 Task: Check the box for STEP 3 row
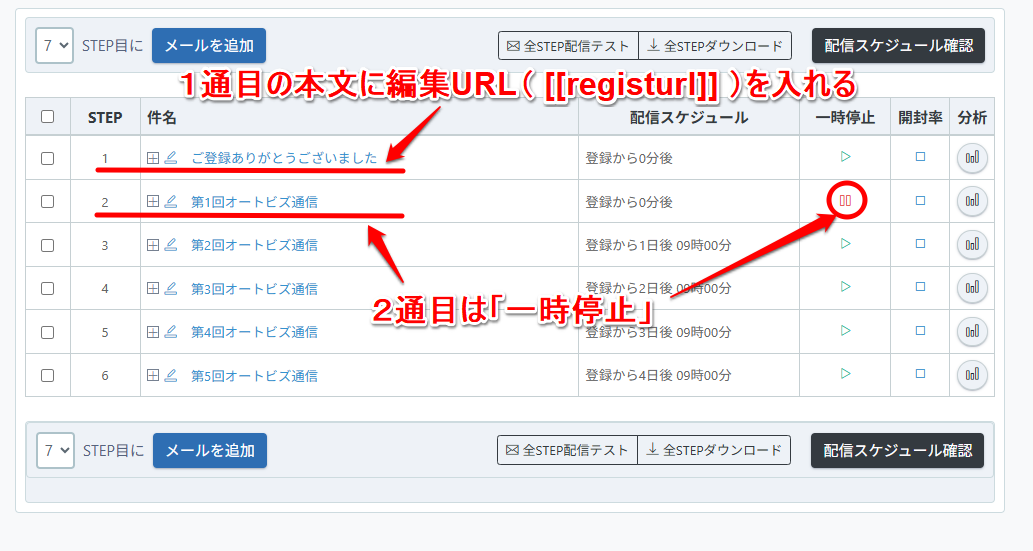tap(47, 245)
